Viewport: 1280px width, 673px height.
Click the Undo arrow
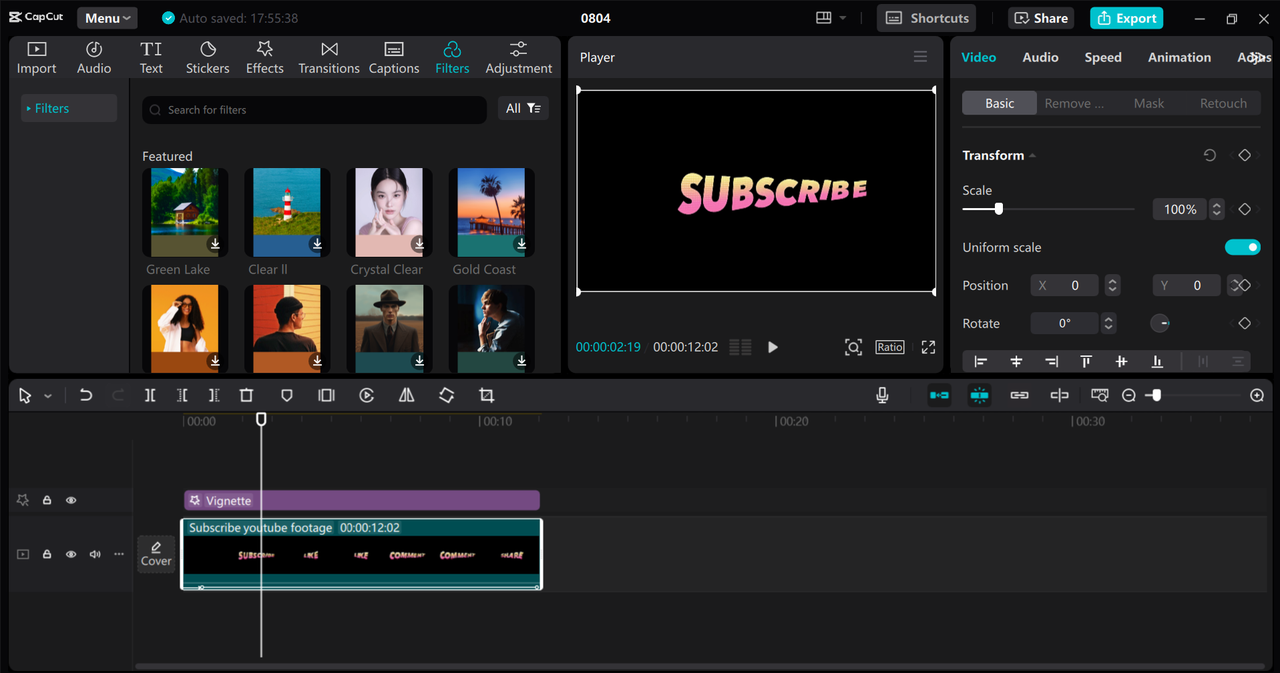point(86,396)
